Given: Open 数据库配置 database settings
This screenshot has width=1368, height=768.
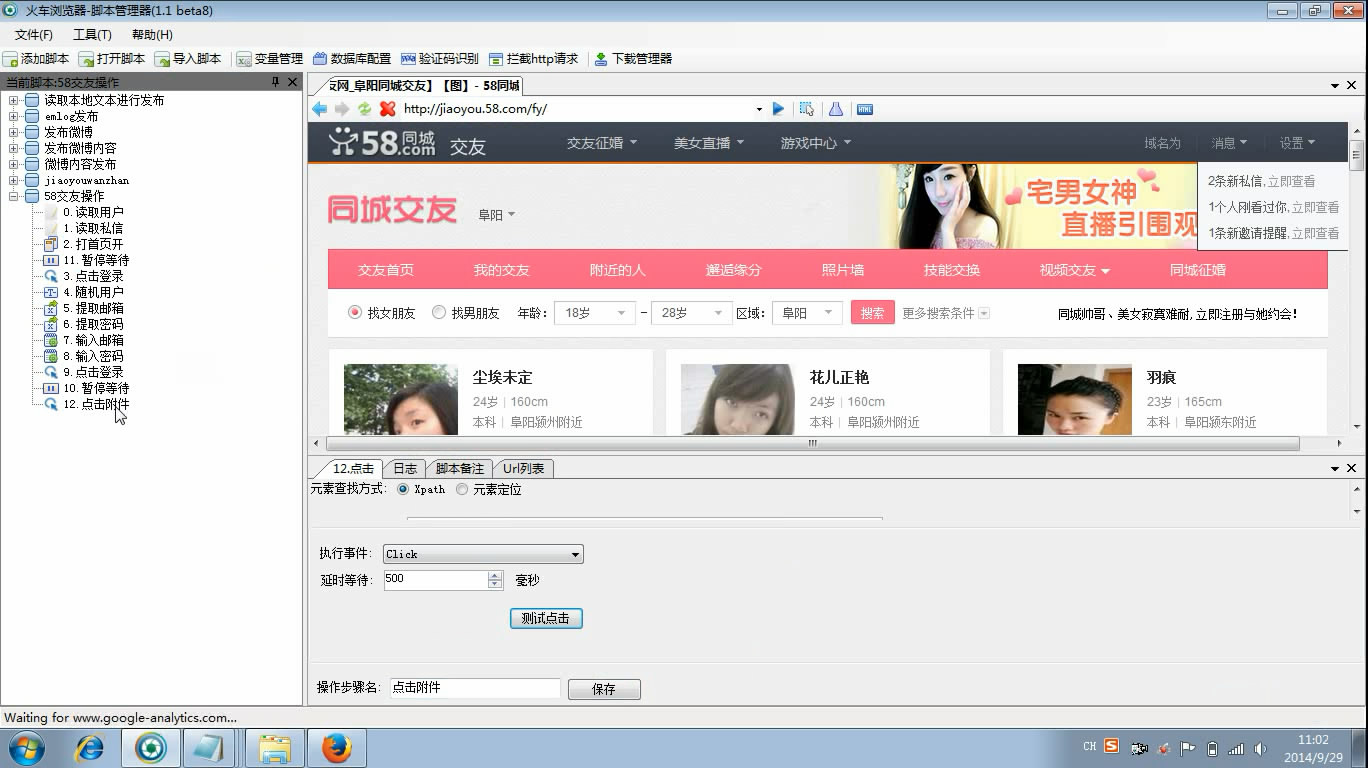Looking at the screenshot, I should pyautogui.click(x=351, y=59).
